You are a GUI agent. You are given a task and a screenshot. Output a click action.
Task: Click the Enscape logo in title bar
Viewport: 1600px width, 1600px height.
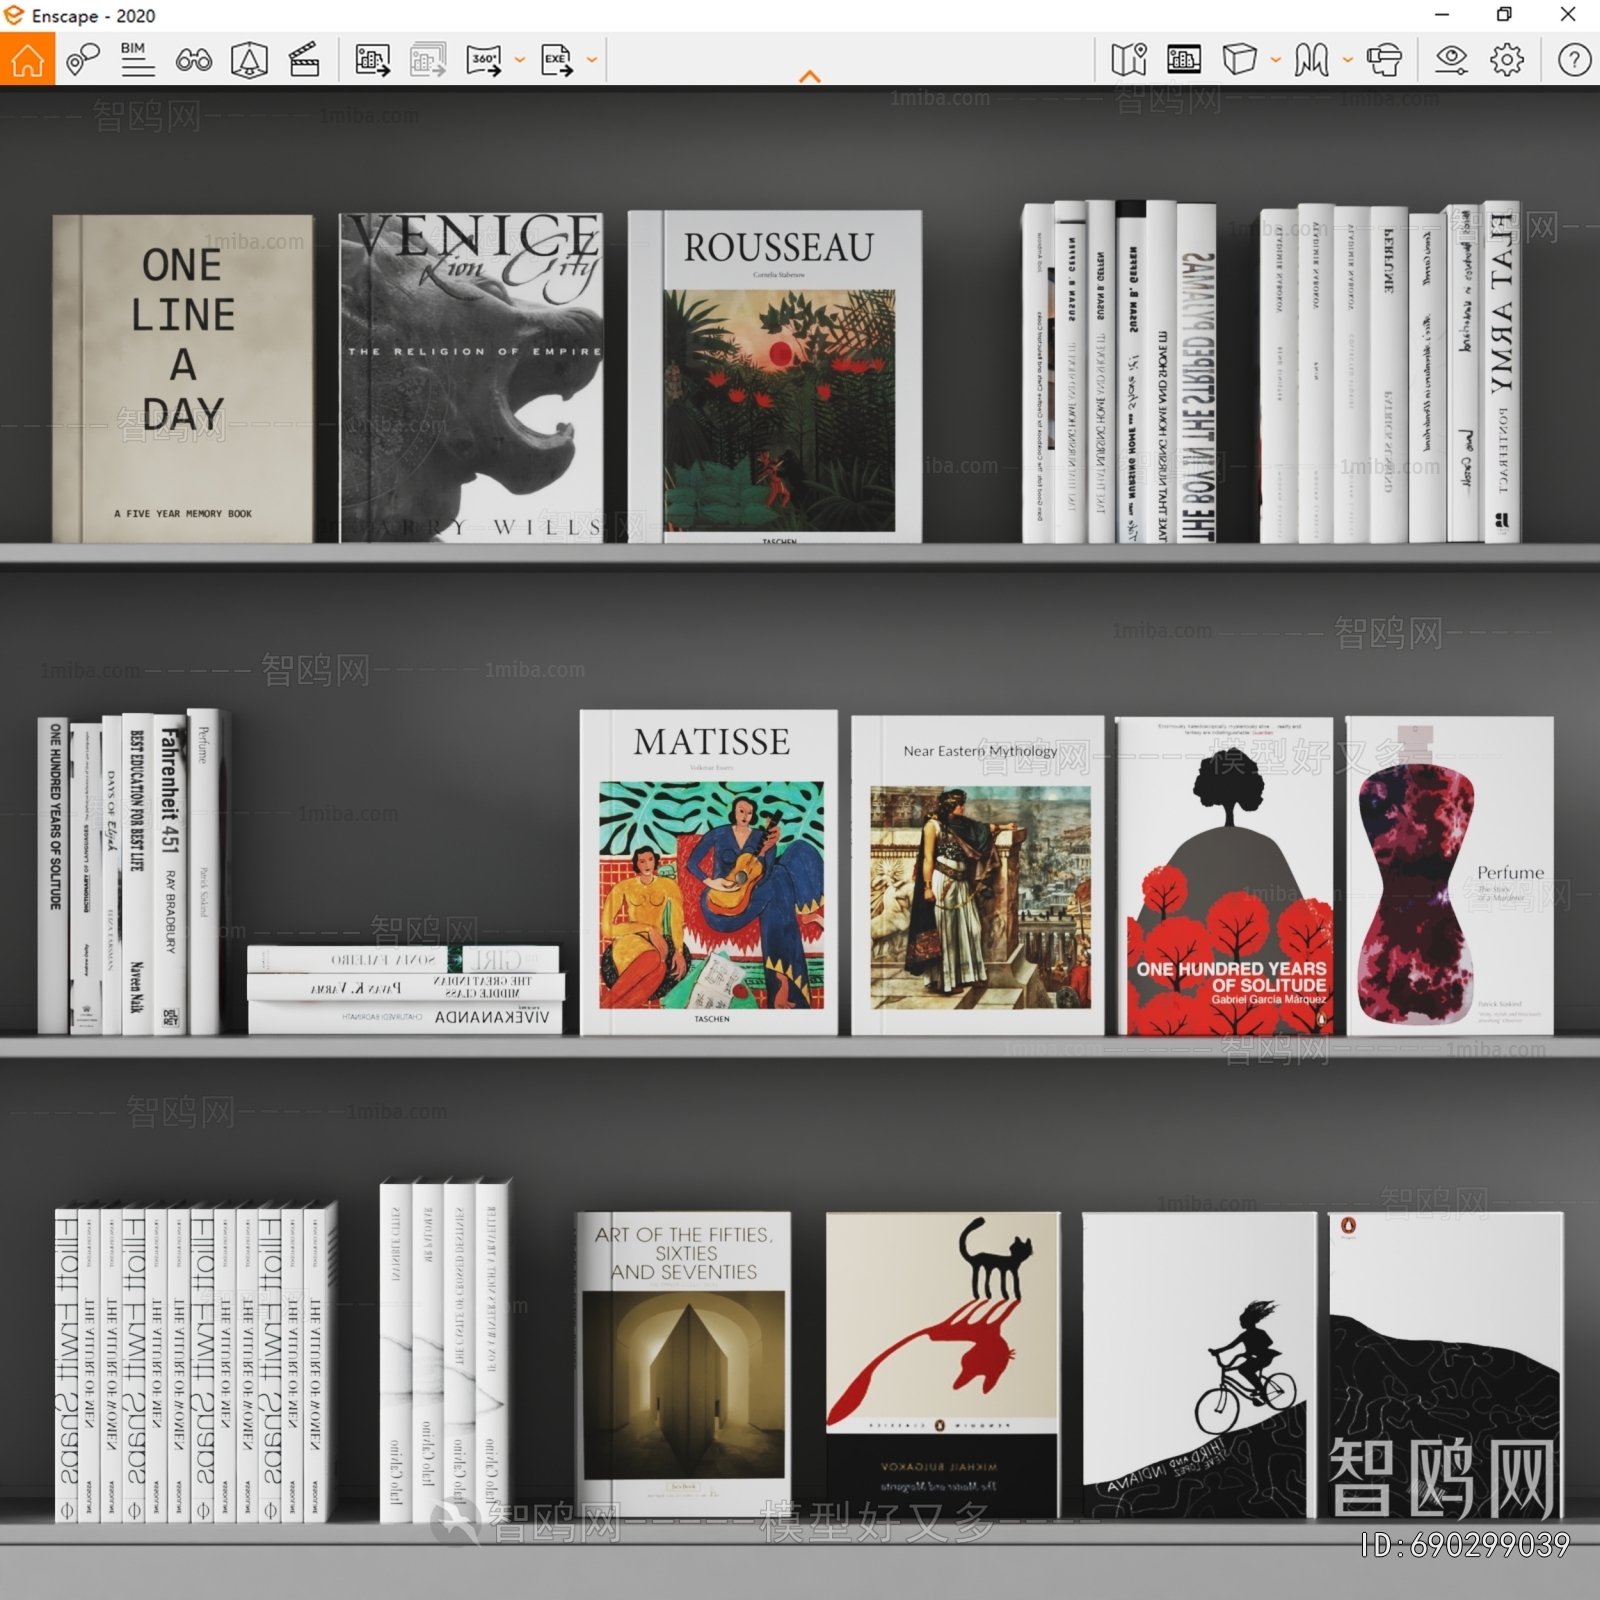pyautogui.click(x=14, y=15)
